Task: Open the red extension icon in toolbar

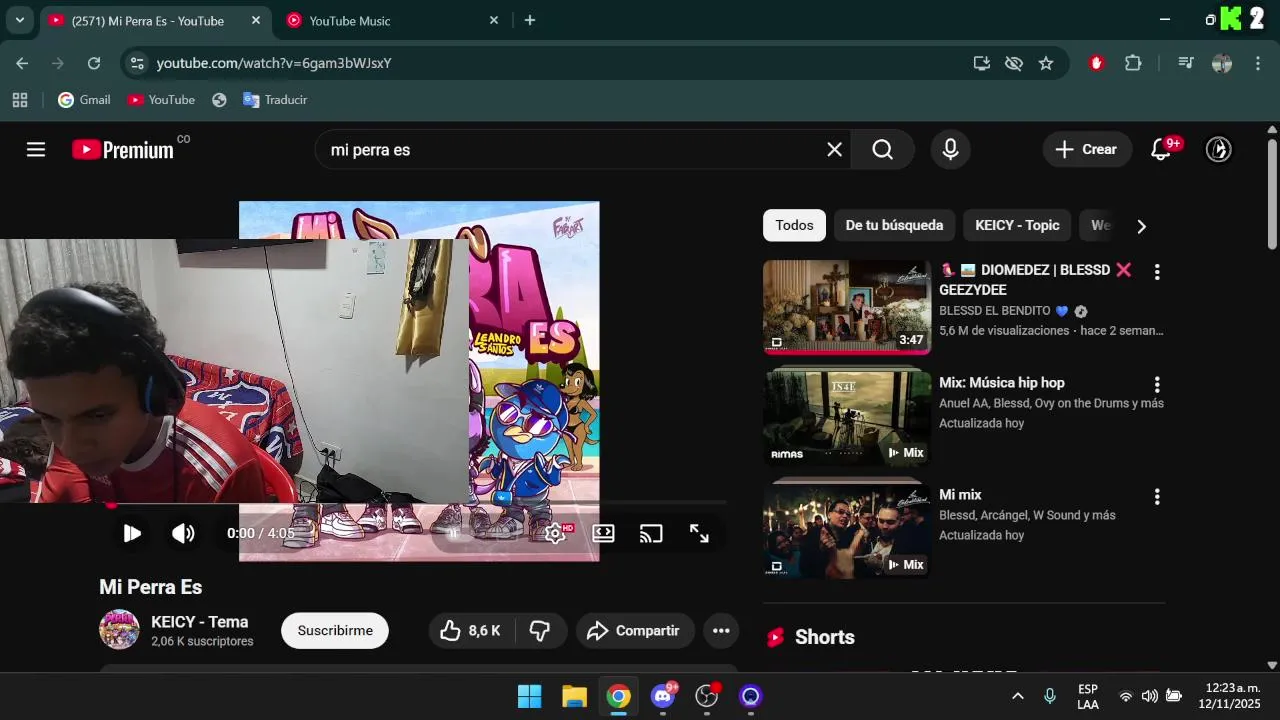Action: point(1097,63)
